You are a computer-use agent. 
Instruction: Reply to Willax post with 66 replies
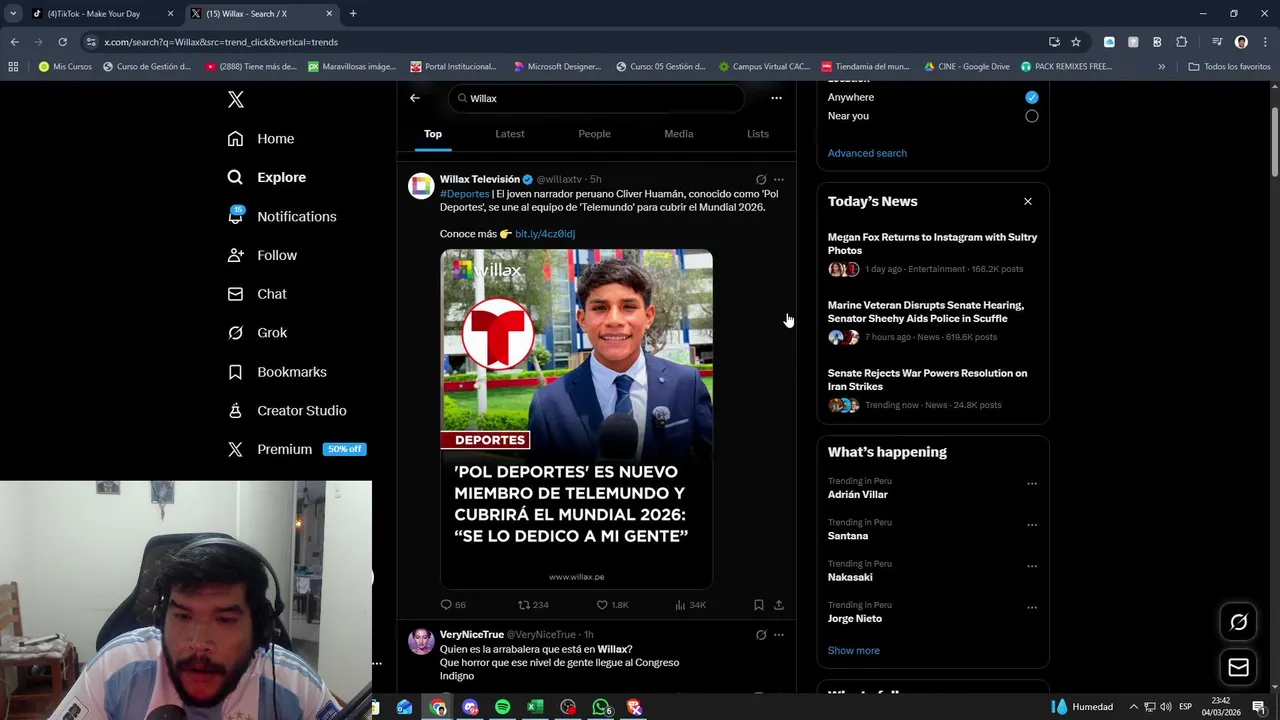point(453,605)
